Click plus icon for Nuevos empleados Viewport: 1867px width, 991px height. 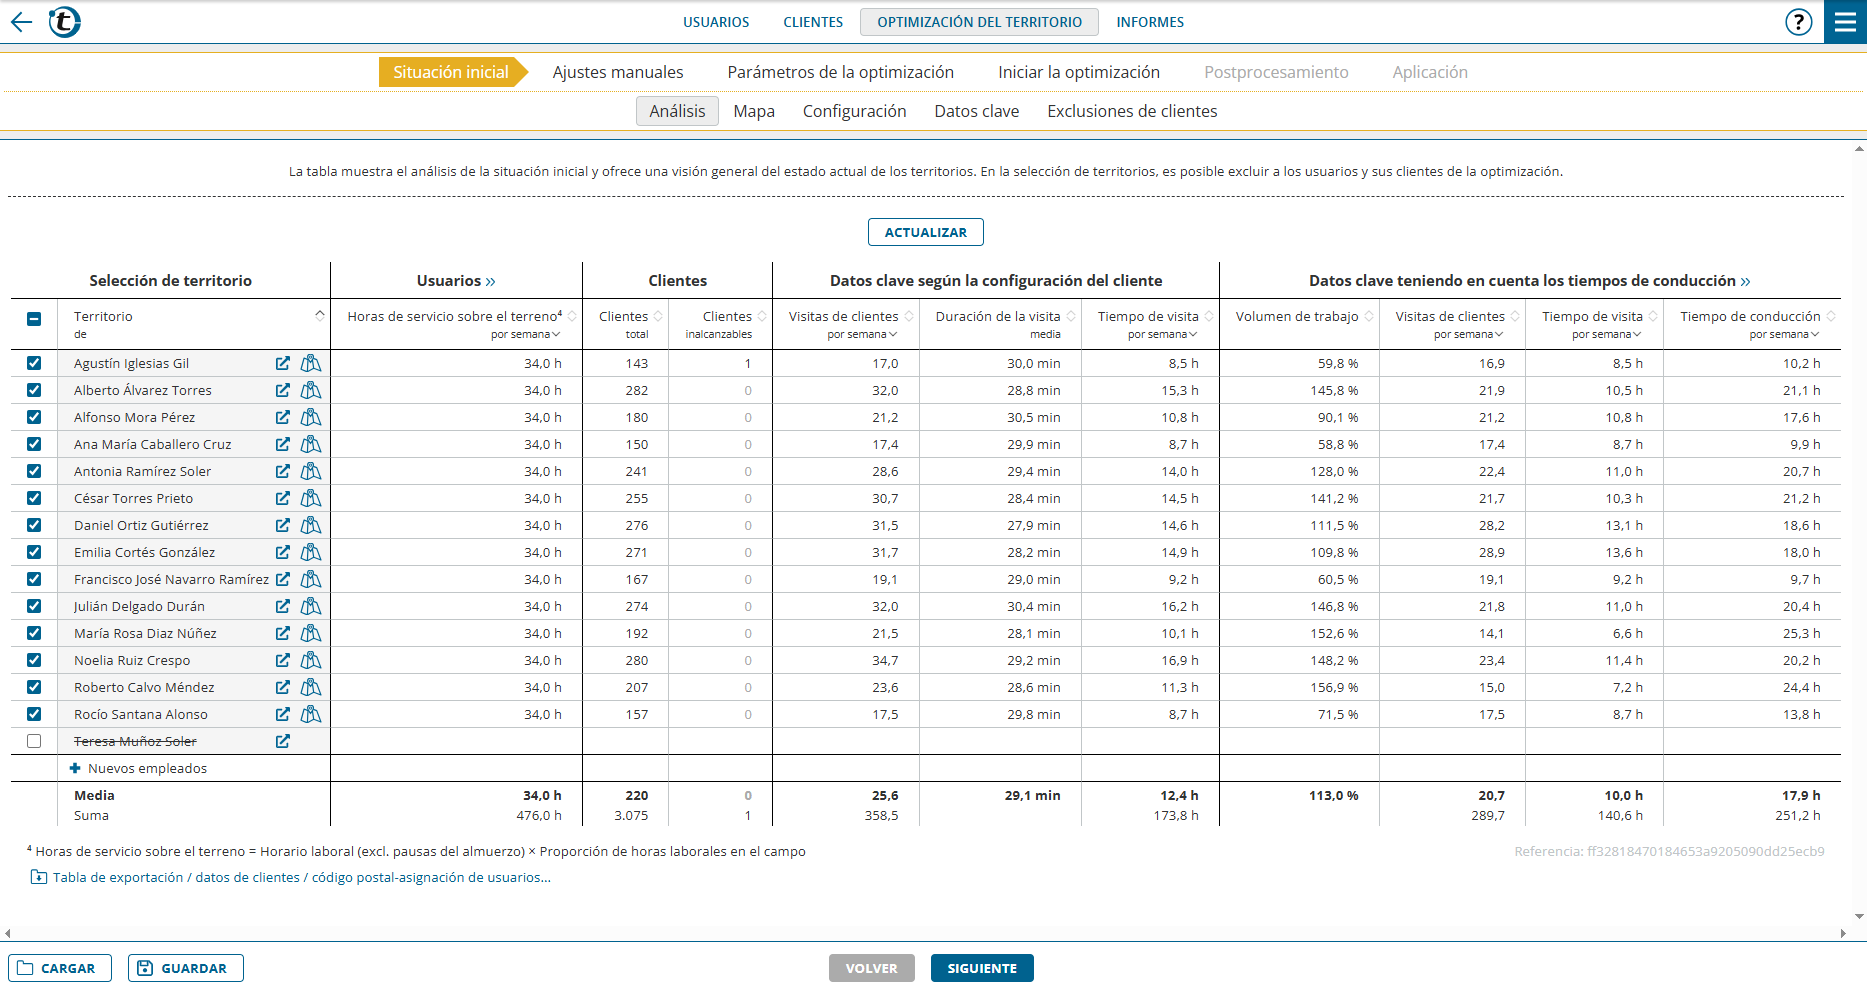point(75,769)
